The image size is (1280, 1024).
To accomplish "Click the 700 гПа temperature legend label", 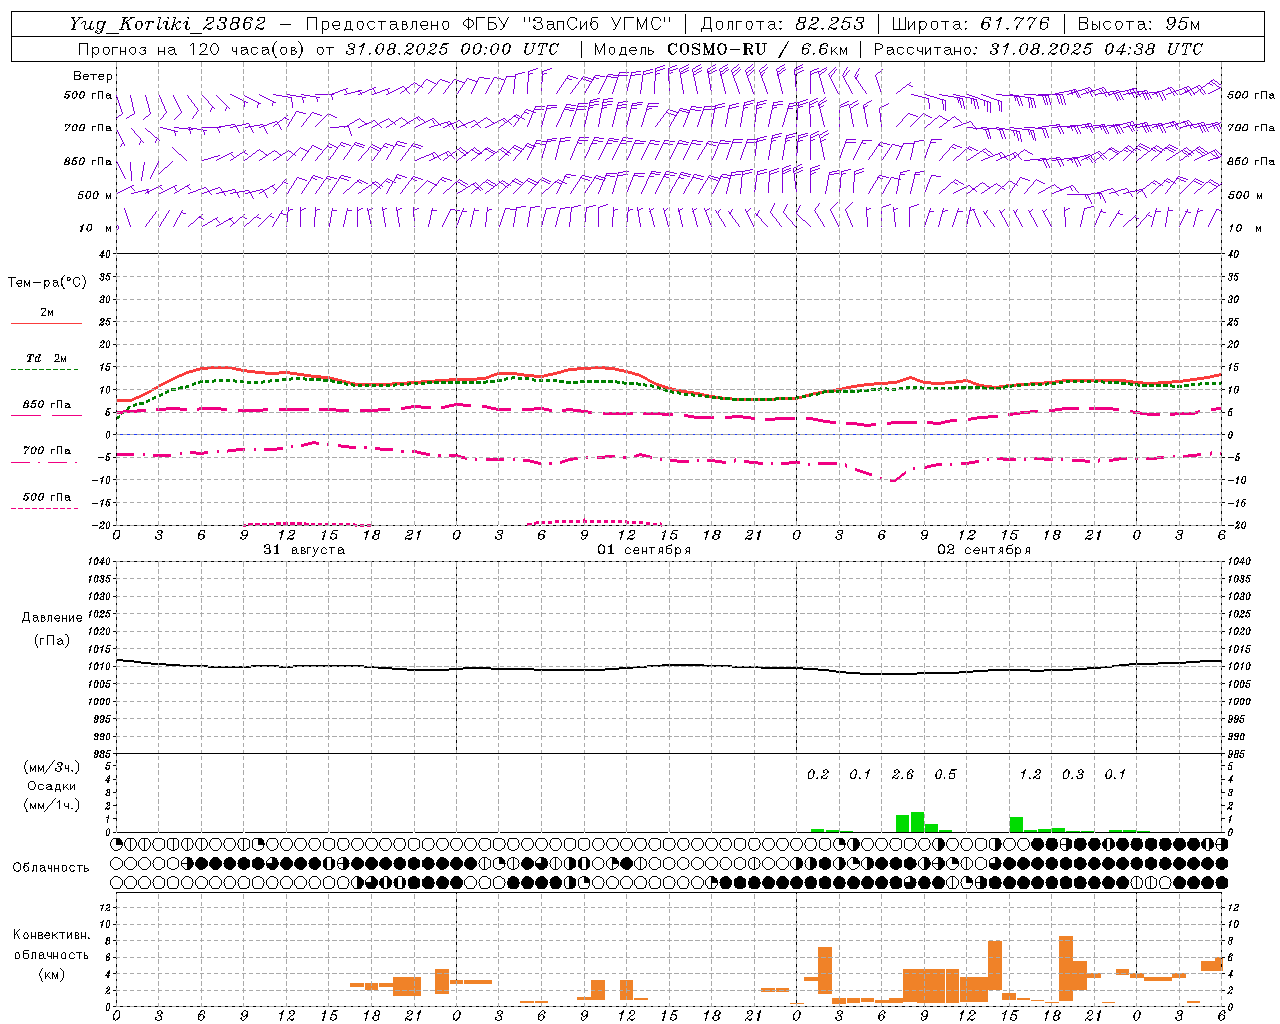I will tap(47, 451).
